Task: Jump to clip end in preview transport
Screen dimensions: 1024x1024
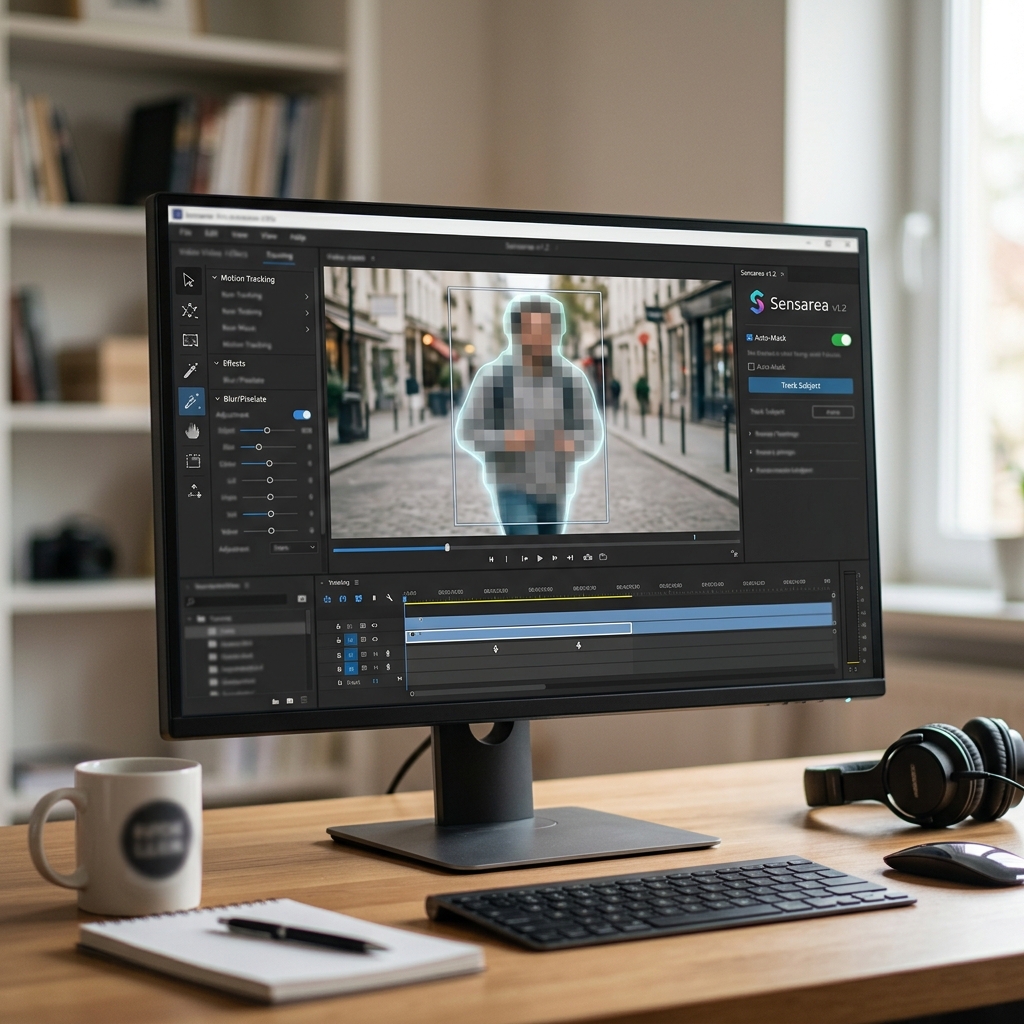Action: tap(570, 558)
